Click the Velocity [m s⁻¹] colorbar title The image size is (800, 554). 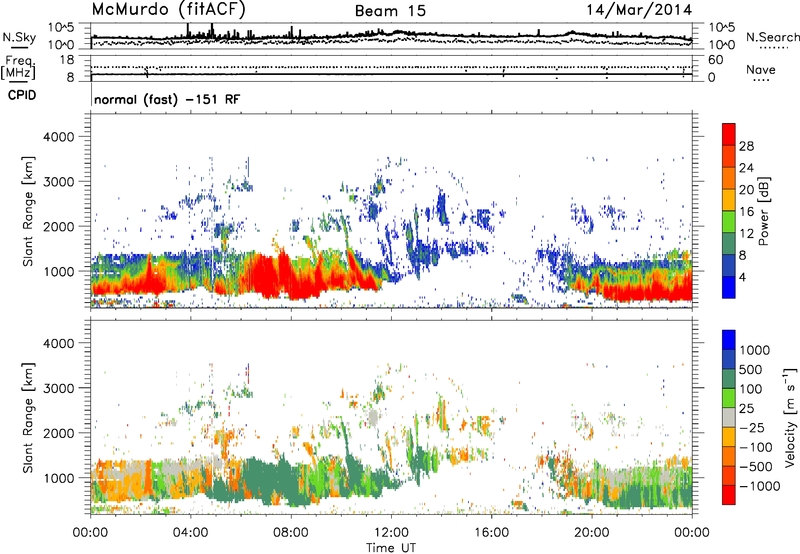pyautogui.click(x=790, y=417)
